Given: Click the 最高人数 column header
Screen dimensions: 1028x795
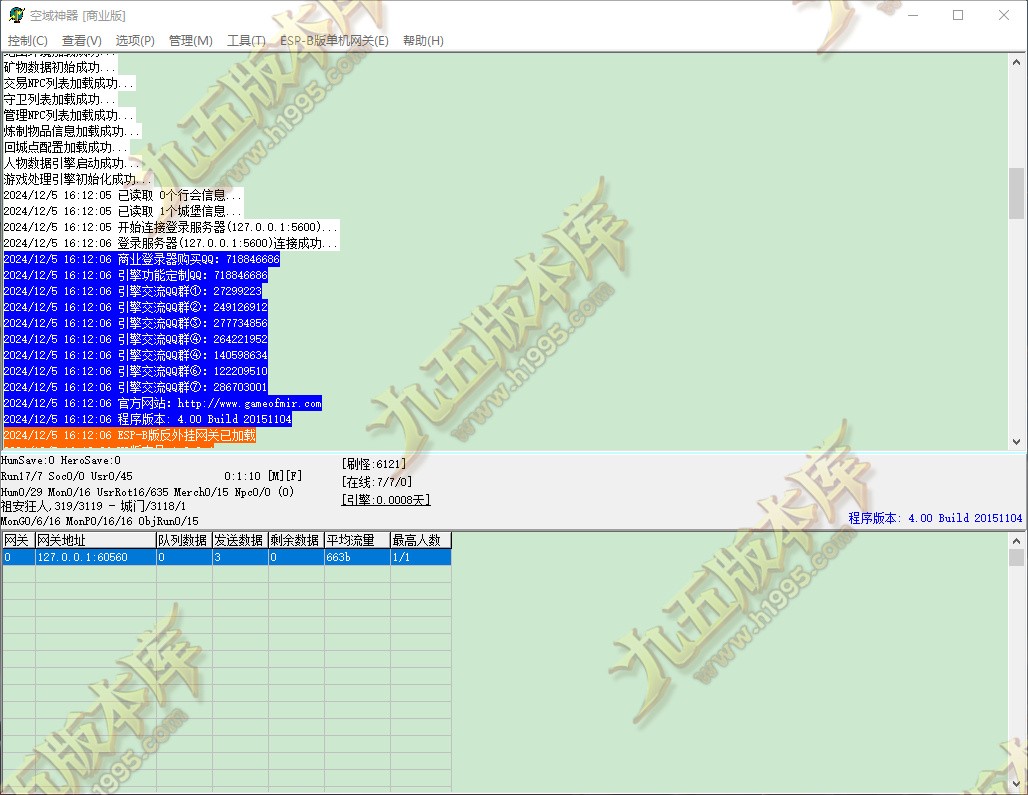Looking at the screenshot, I should (x=420, y=540).
